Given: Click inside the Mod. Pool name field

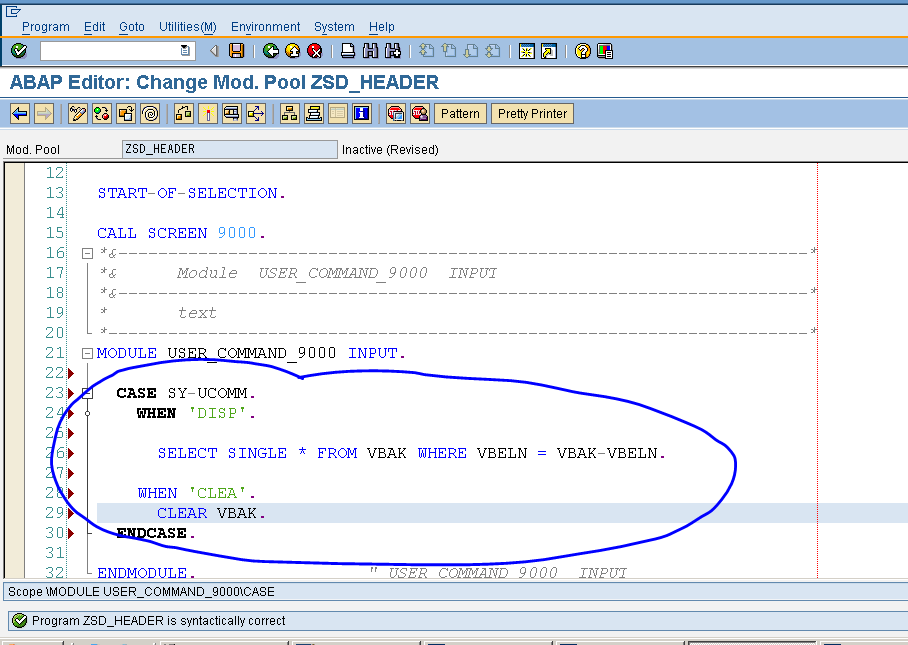Looking at the screenshot, I should click(x=230, y=149).
